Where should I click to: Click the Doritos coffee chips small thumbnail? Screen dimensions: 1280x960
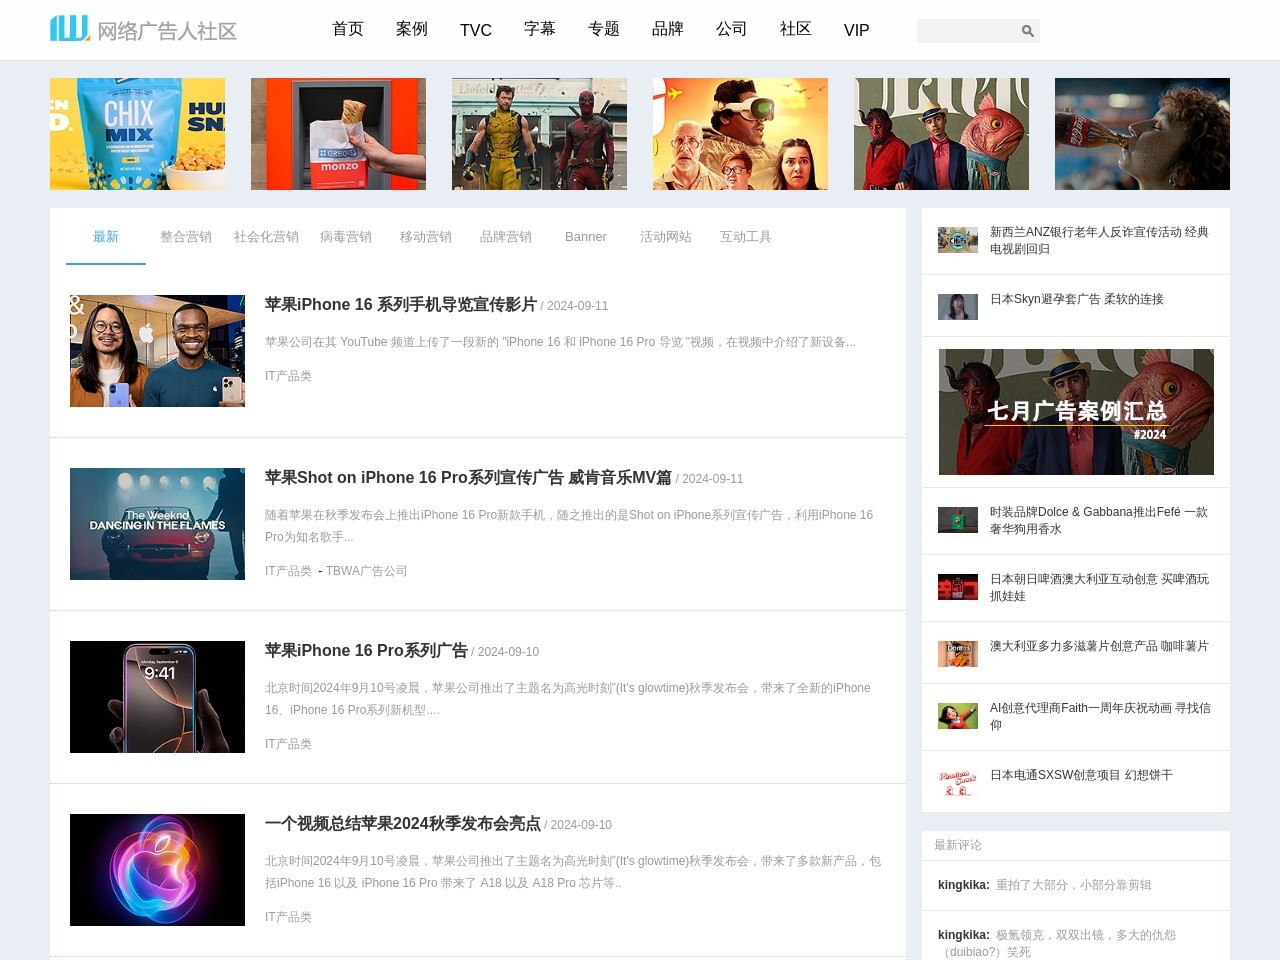point(957,654)
